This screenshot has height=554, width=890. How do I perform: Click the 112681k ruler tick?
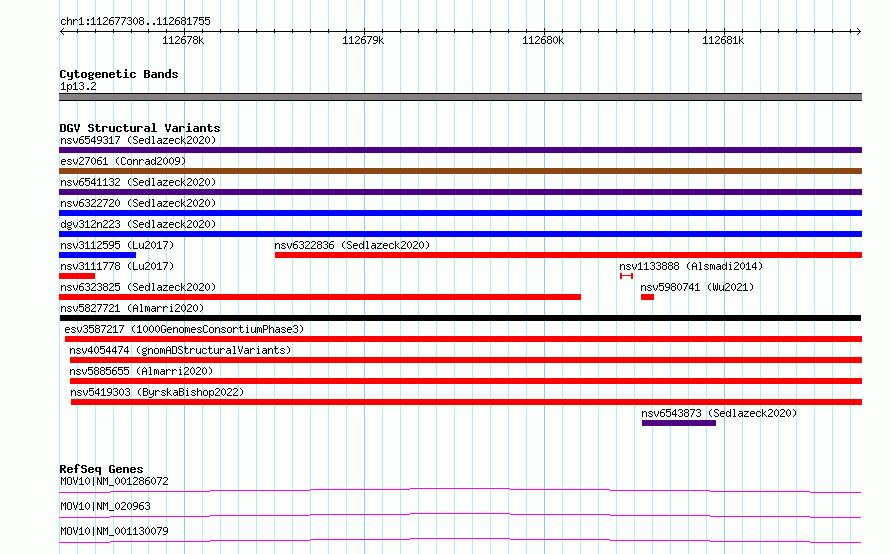click(723, 40)
